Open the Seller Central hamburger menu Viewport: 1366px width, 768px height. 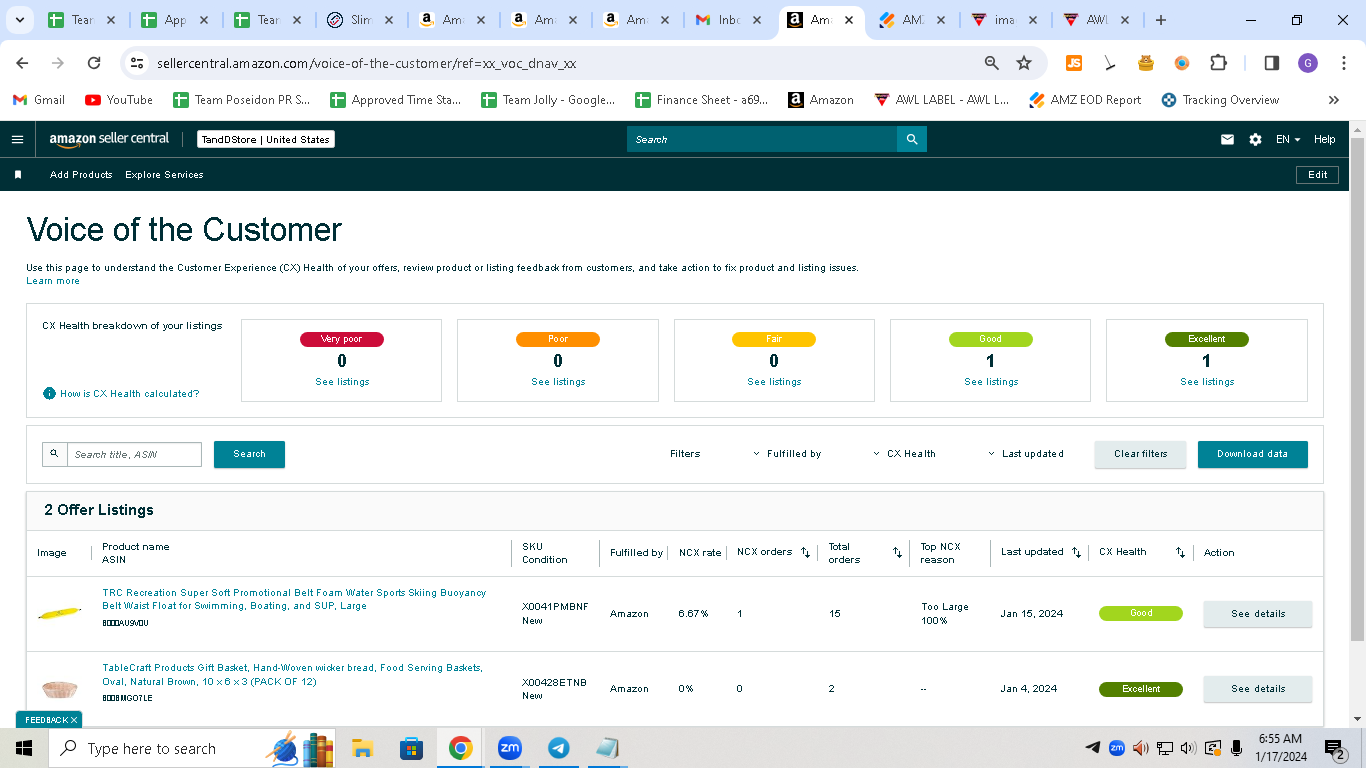(x=17, y=139)
